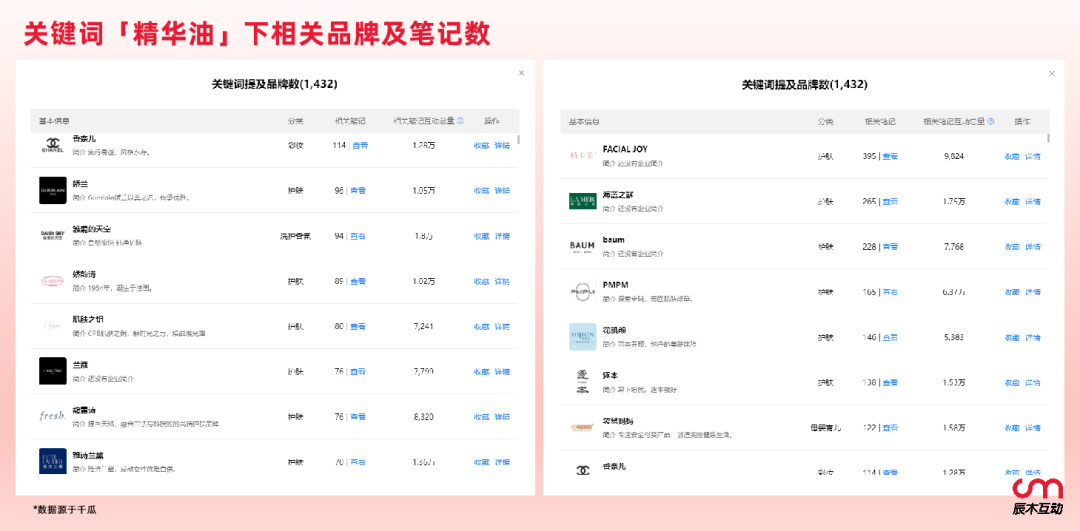Screen dimensions: 1080x531
Task: Click 详情 in the 娇韵诗 row
Action: coord(502,281)
